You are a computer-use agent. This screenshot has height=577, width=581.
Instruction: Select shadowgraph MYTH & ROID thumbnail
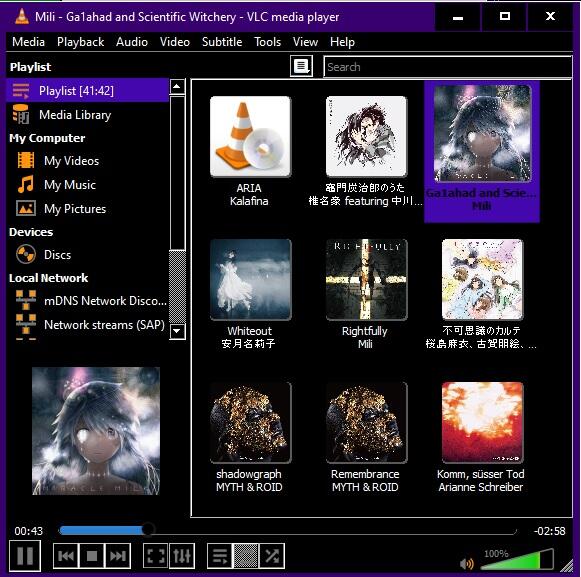click(x=250, y=422)
